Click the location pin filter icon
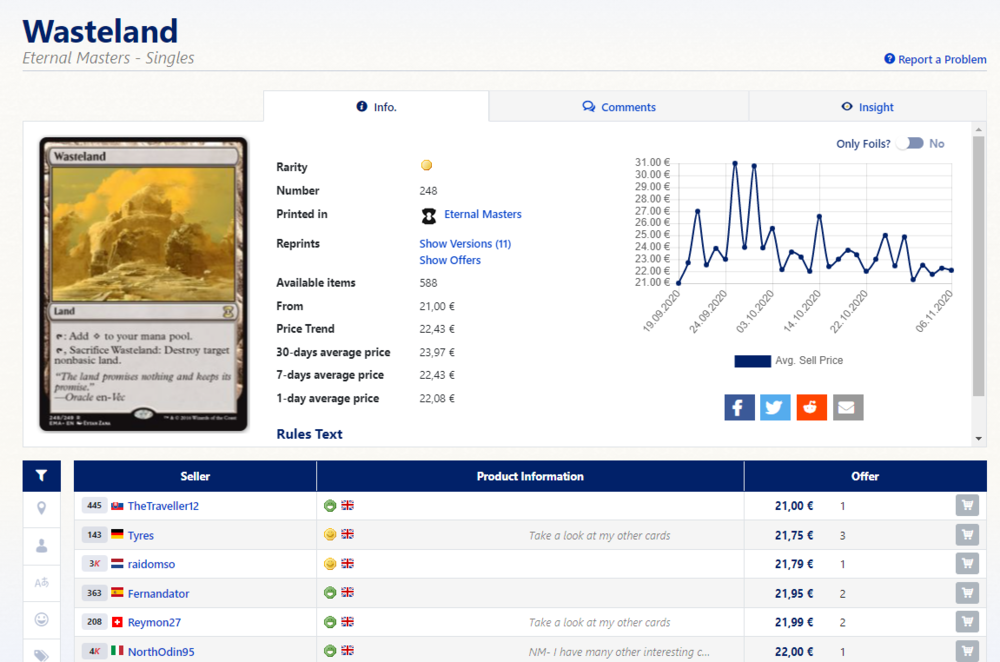Viewport: 1000px width, 662px height. [41, 509]
